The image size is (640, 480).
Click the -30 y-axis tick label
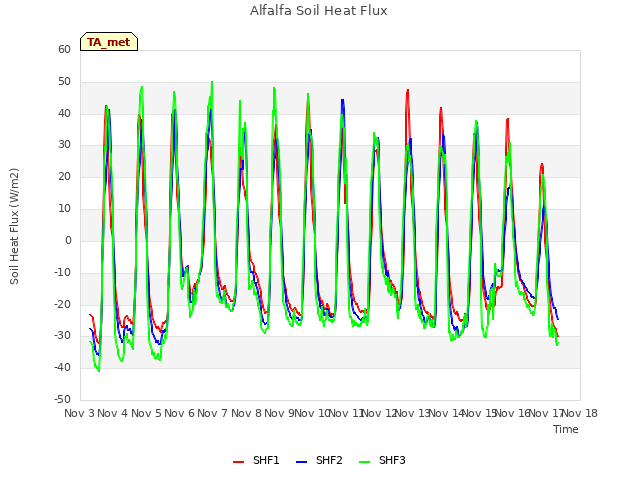tap(63, 336)
